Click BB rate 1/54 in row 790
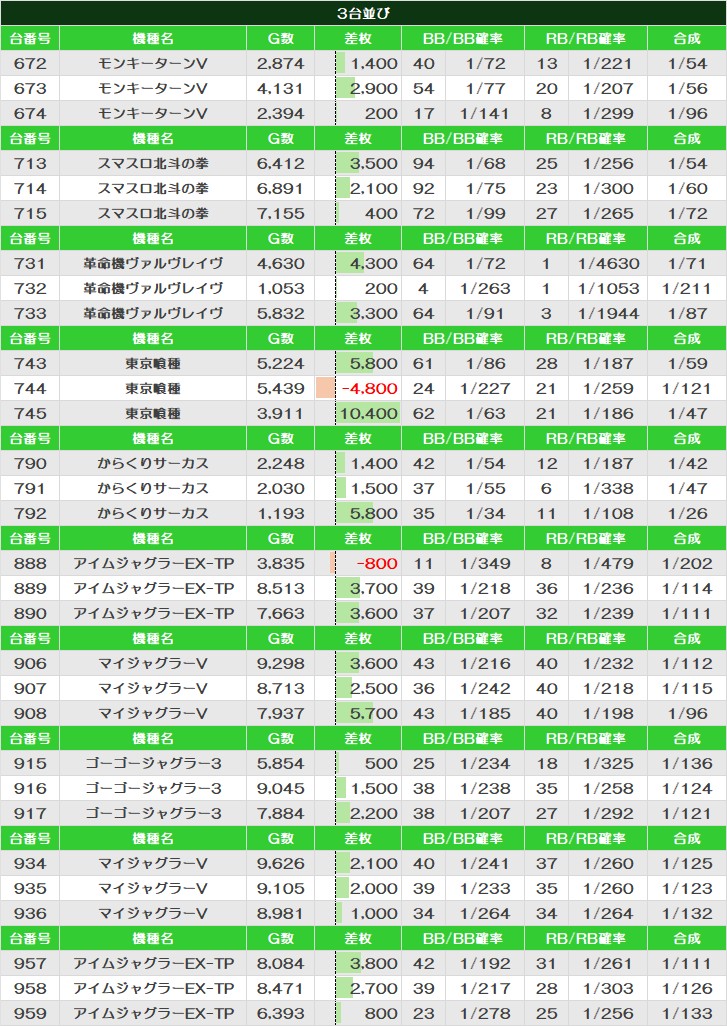Image resolution: width=727 pixels, height=1026 pixels. click(x=485, y=463)
